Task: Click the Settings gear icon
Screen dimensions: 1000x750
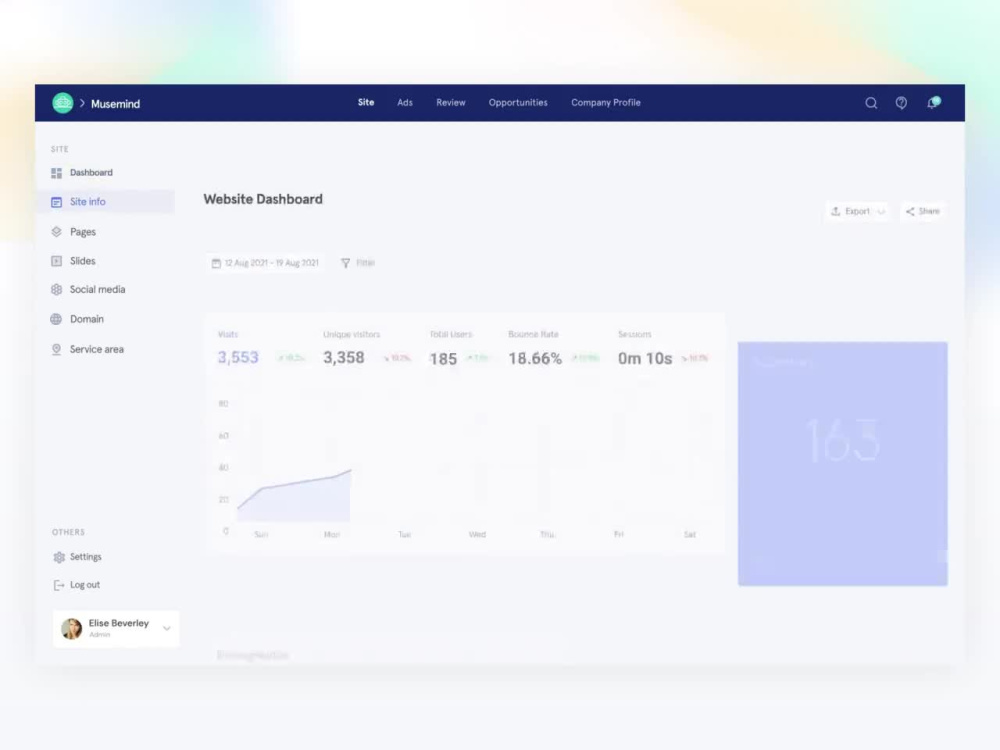Action: pyautogui.click(x=59, y=557)
